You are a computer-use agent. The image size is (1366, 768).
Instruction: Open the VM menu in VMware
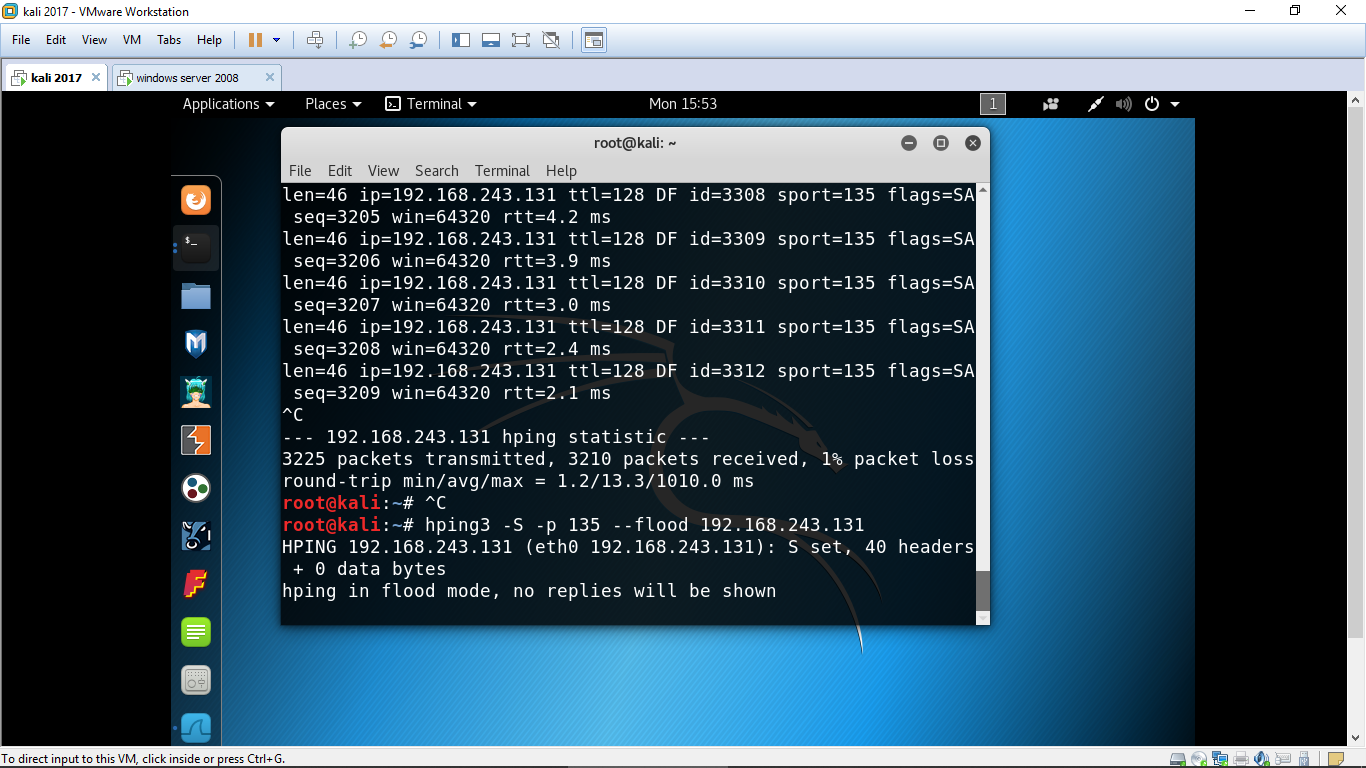(x=131, y=40)
